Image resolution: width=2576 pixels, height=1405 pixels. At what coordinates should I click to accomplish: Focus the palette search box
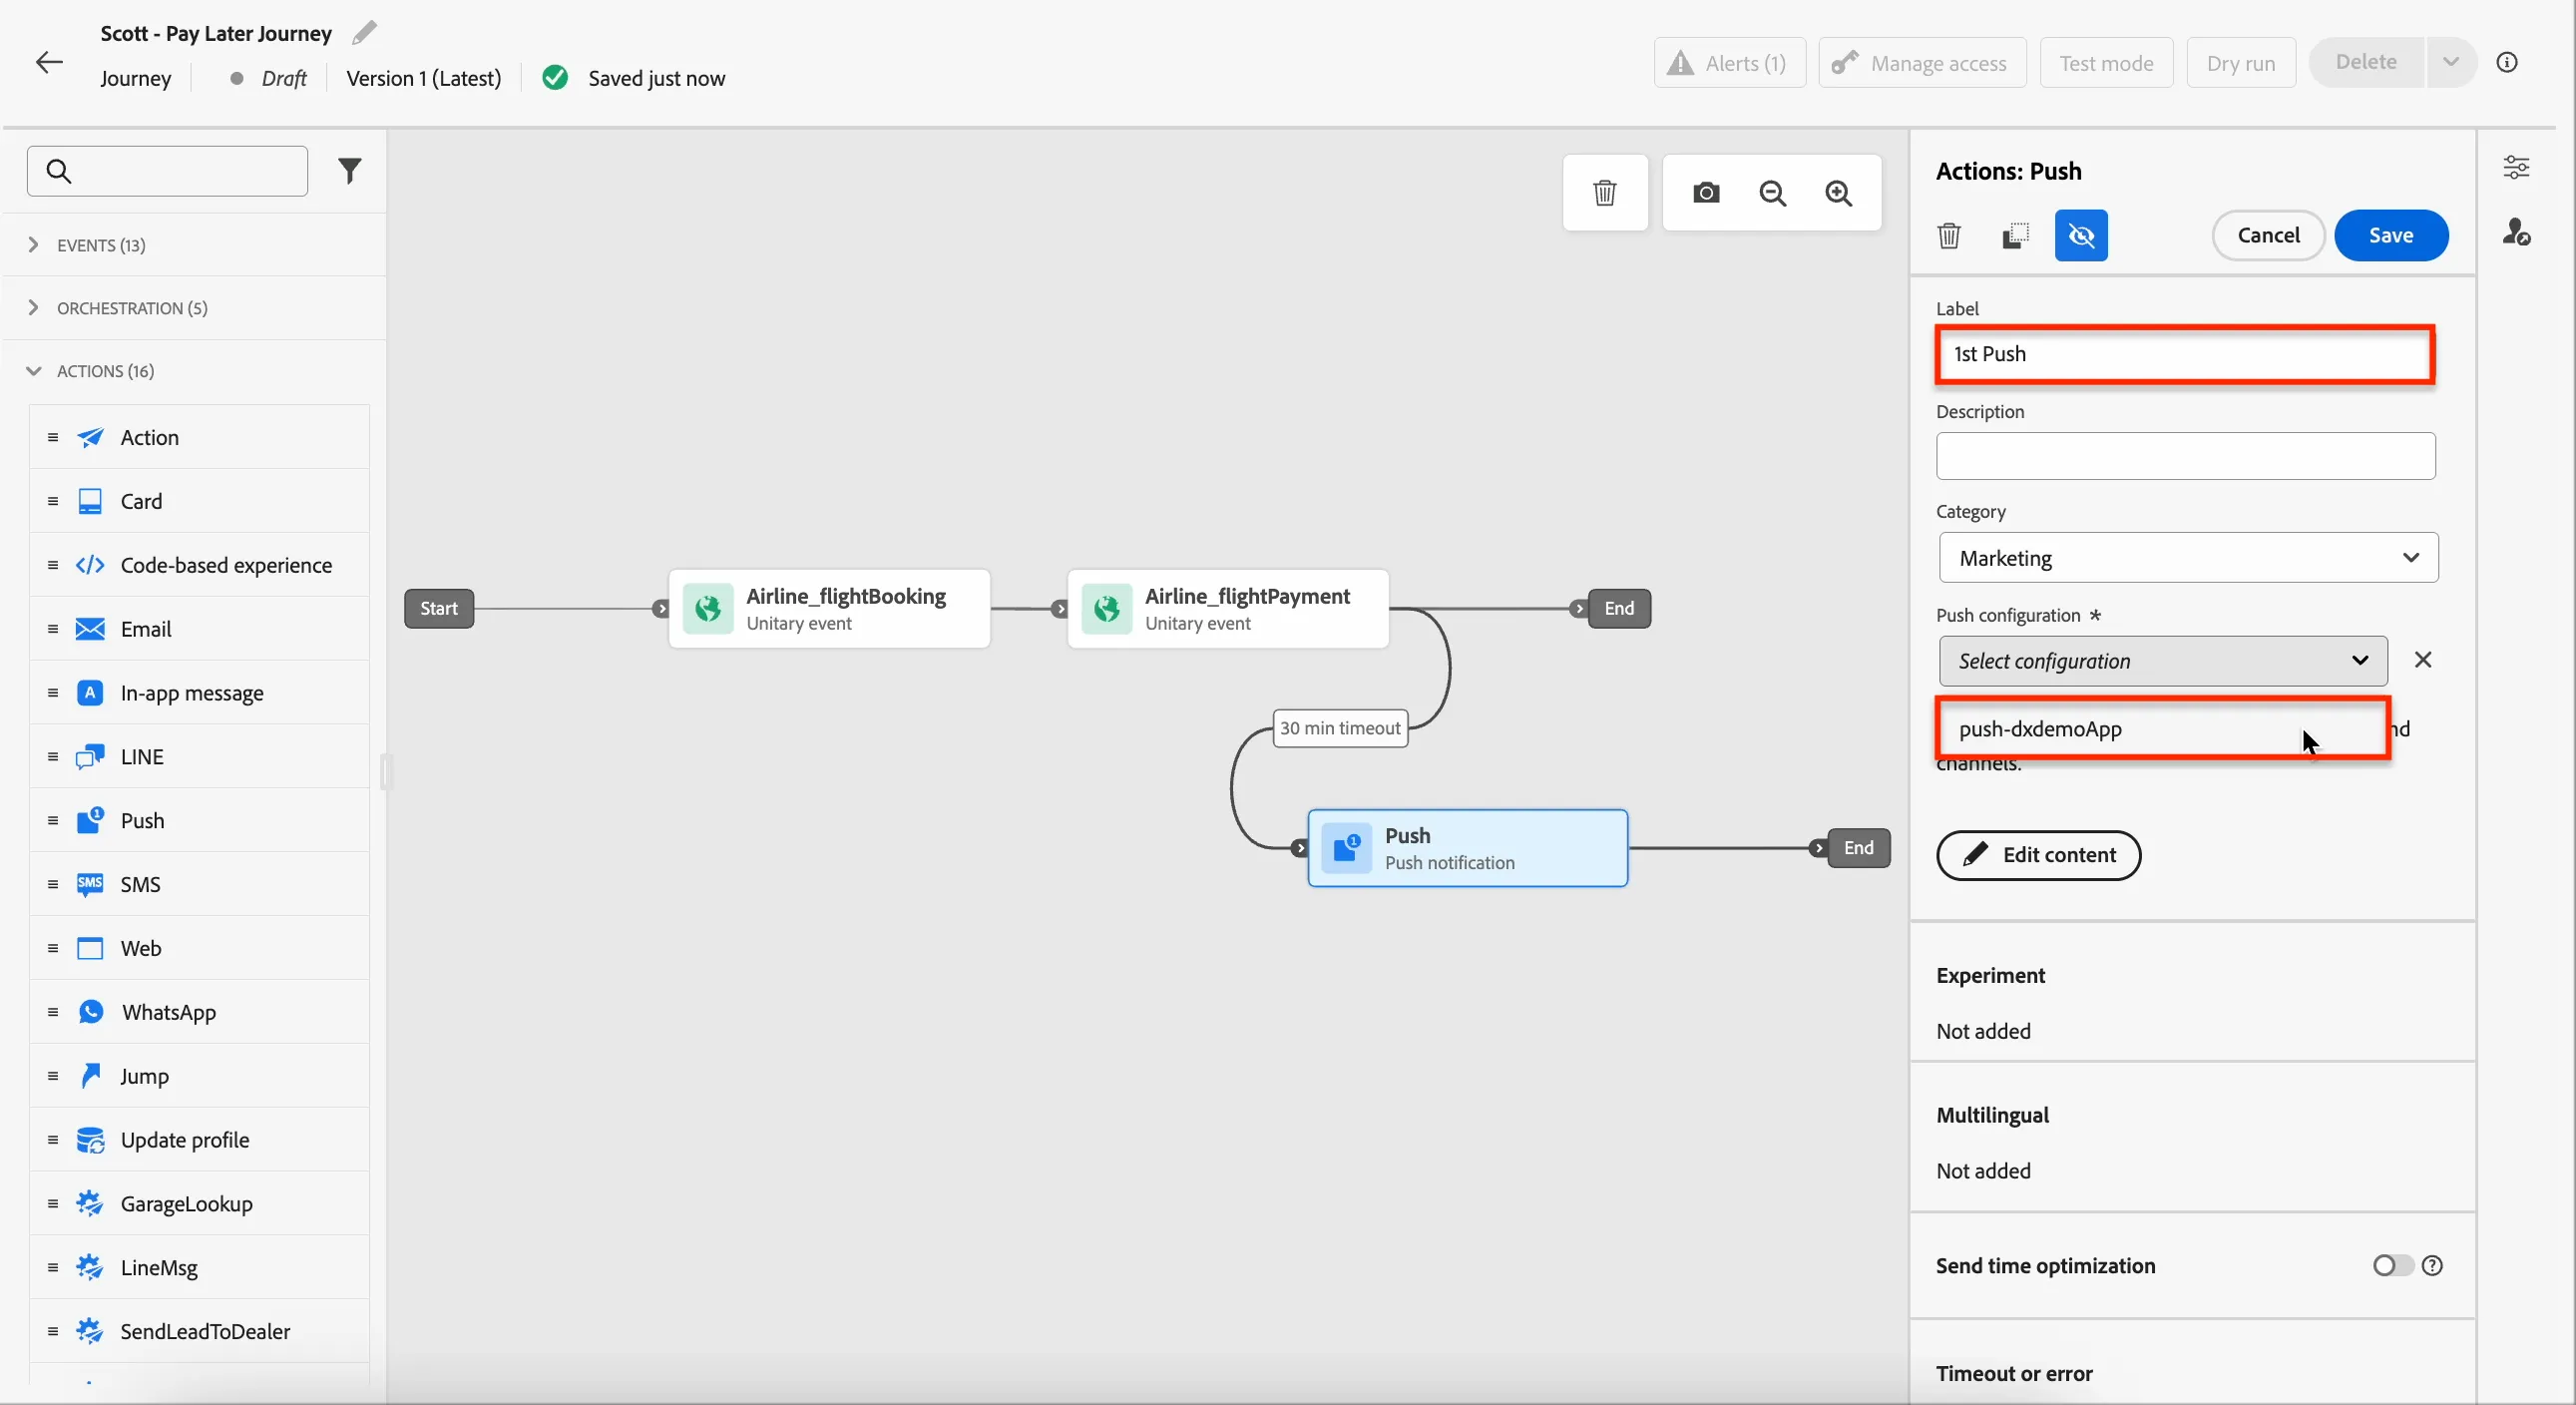point(167,171)
